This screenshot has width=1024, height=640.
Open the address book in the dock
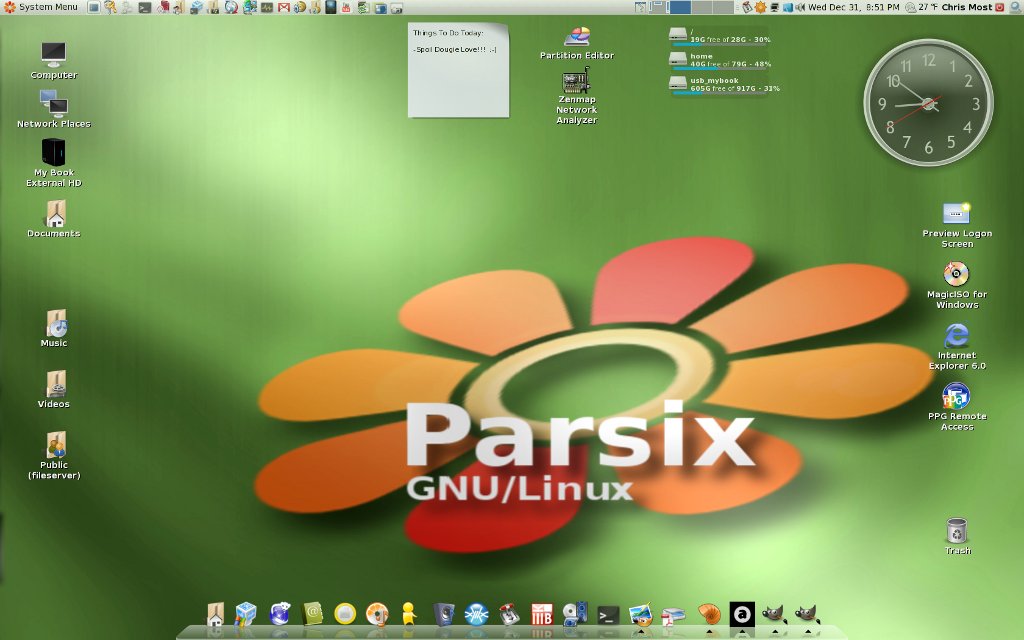tap(313, 614)
